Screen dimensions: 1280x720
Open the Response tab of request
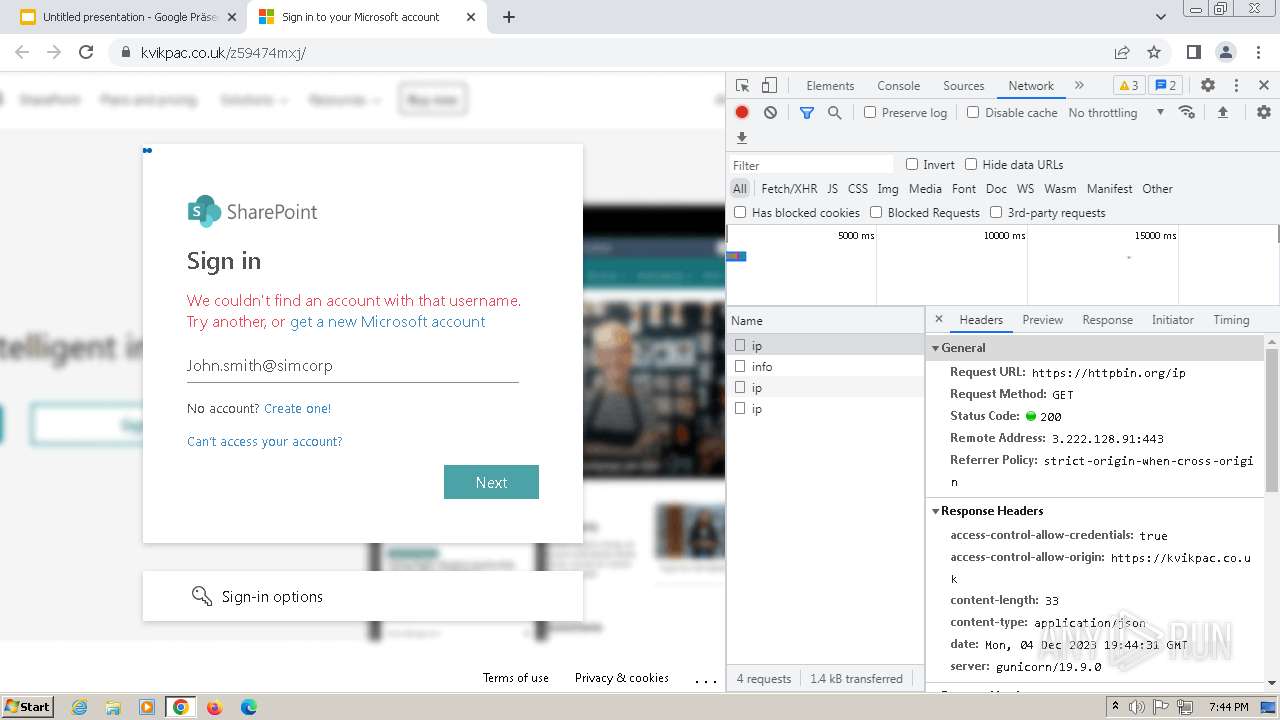[x=1107, y=320]
